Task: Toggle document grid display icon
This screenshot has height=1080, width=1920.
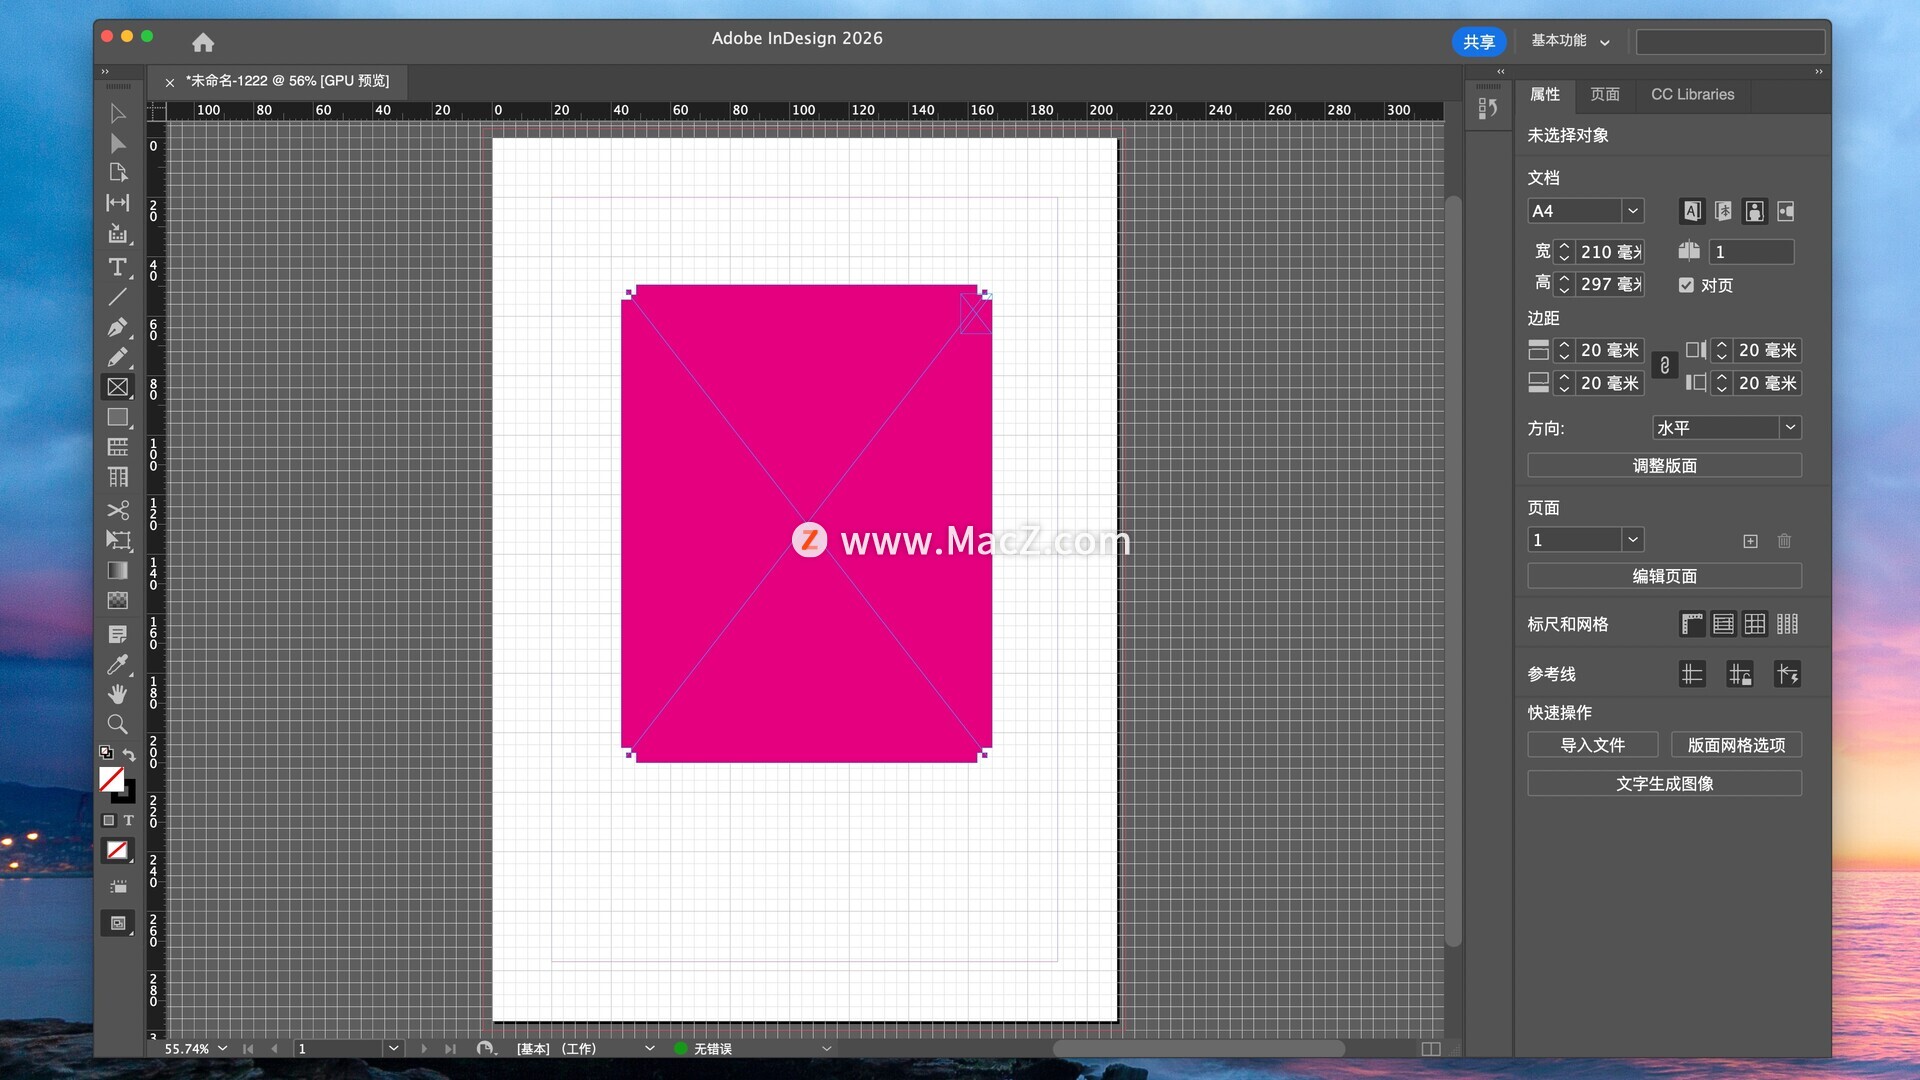Action: tap(1755, 624)
